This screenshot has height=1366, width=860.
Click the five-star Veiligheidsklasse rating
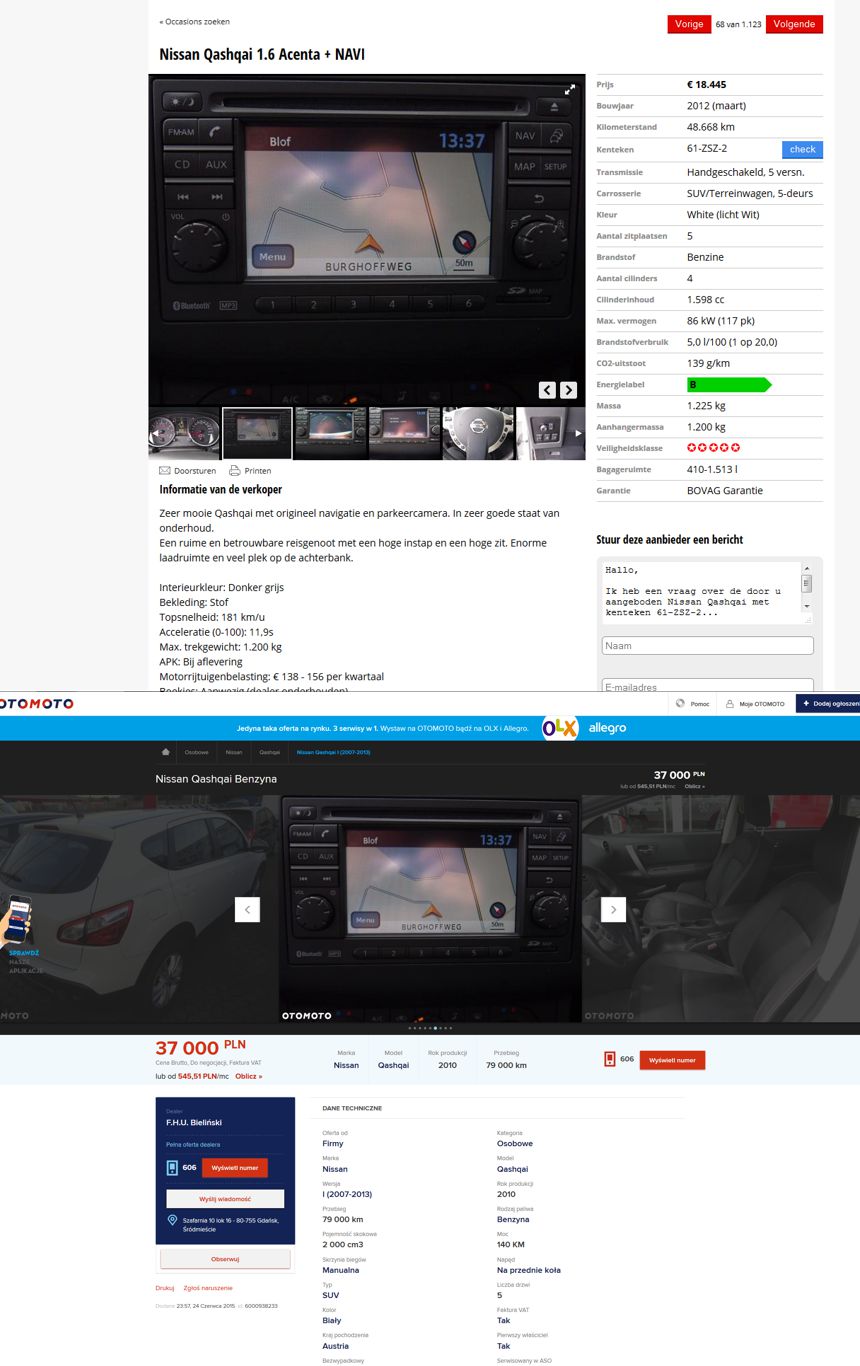pos(714,448)
